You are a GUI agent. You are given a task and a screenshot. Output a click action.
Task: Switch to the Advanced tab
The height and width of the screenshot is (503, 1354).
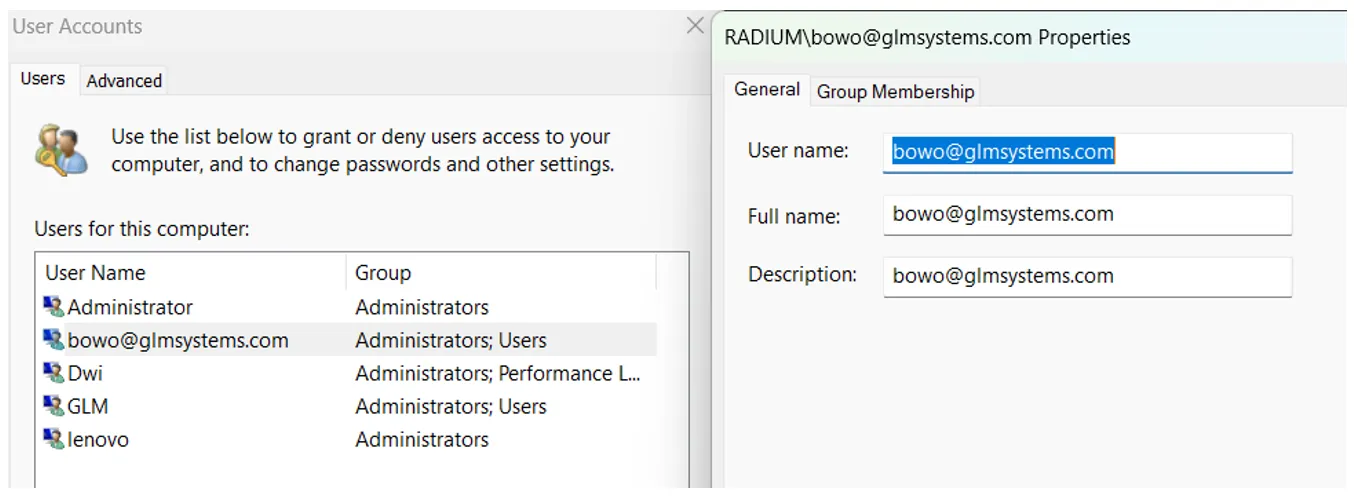click(124, 81)
